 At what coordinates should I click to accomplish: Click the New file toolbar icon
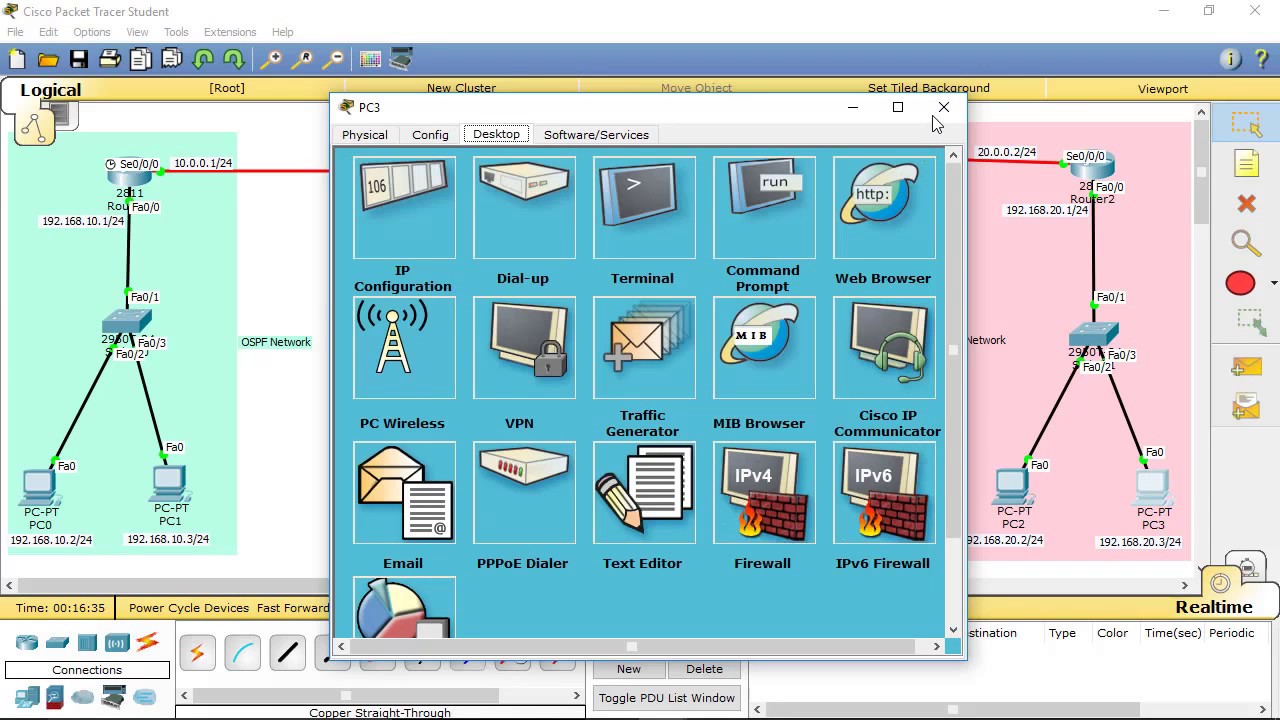(x=17, y=59)
